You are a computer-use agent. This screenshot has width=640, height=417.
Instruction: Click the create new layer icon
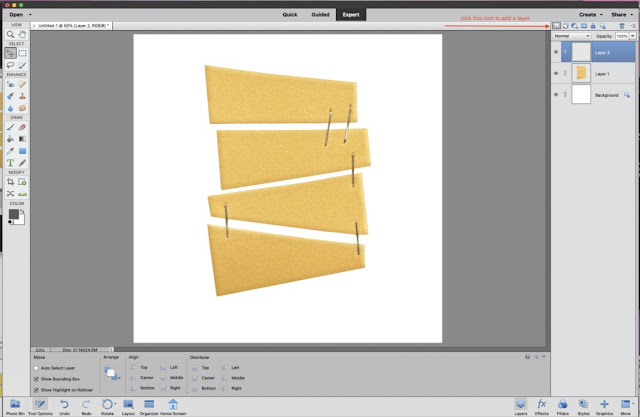[556, 26]
